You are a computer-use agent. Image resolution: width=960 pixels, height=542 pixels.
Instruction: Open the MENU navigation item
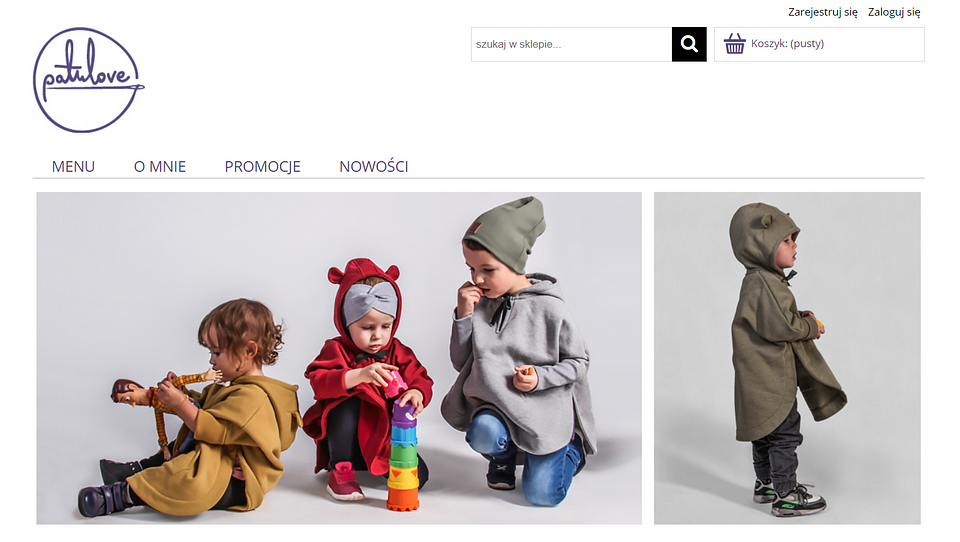73,167
